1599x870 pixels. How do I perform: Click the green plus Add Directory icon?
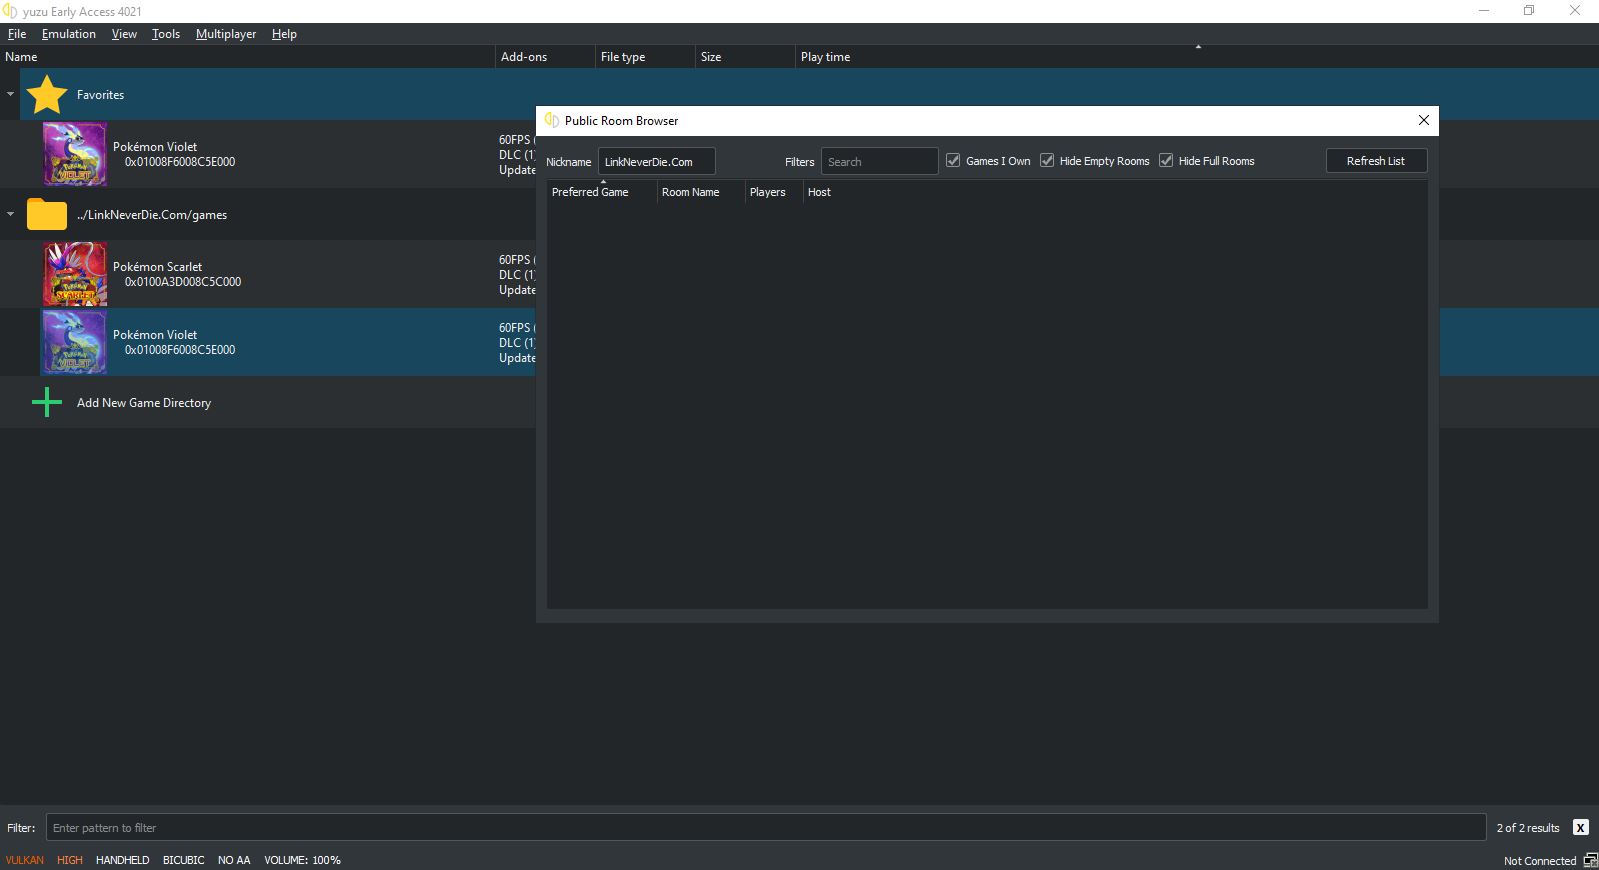pyautogui.click(x=46, y=403)
